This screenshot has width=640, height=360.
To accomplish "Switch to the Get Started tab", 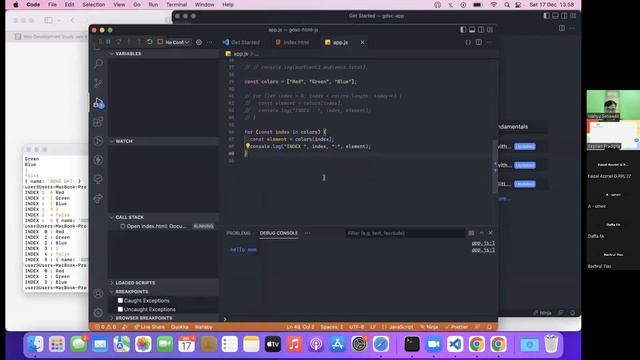I will [x=241, y=42].
